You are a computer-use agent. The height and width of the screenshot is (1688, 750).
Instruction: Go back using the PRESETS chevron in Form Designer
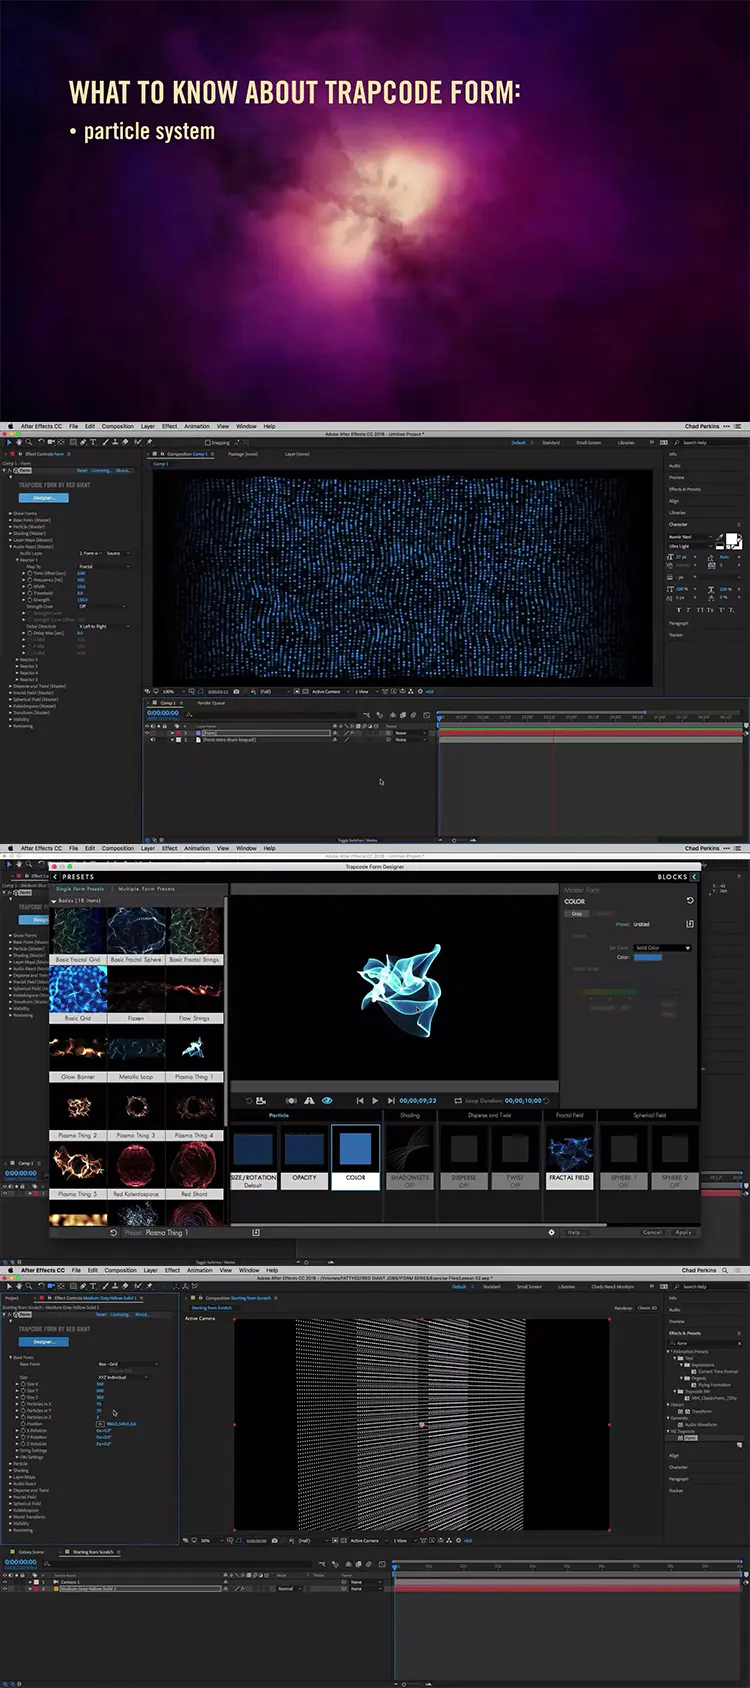(x=55, y=877)
